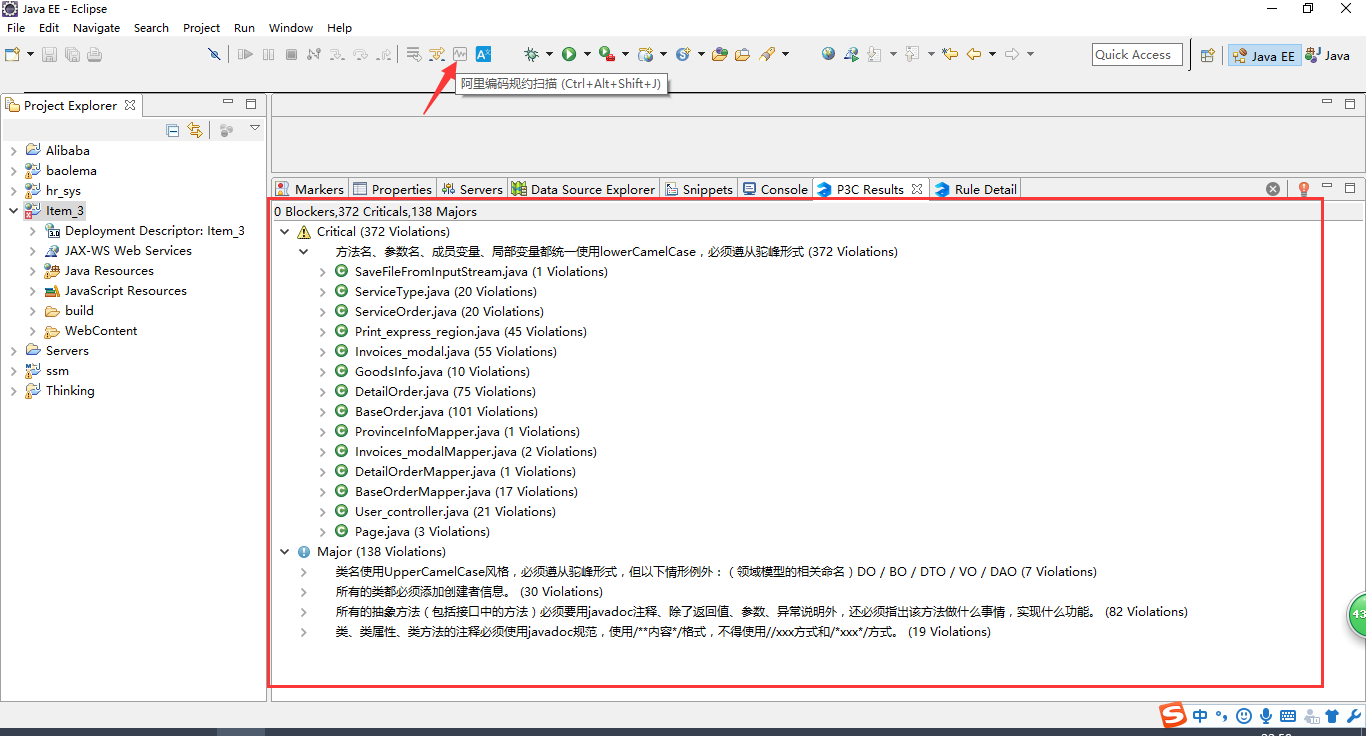Image resolution: width=1366 pixels, height=736 pixels.
Task: Click the Open Perspective icon
Action: coord(1207,56)
